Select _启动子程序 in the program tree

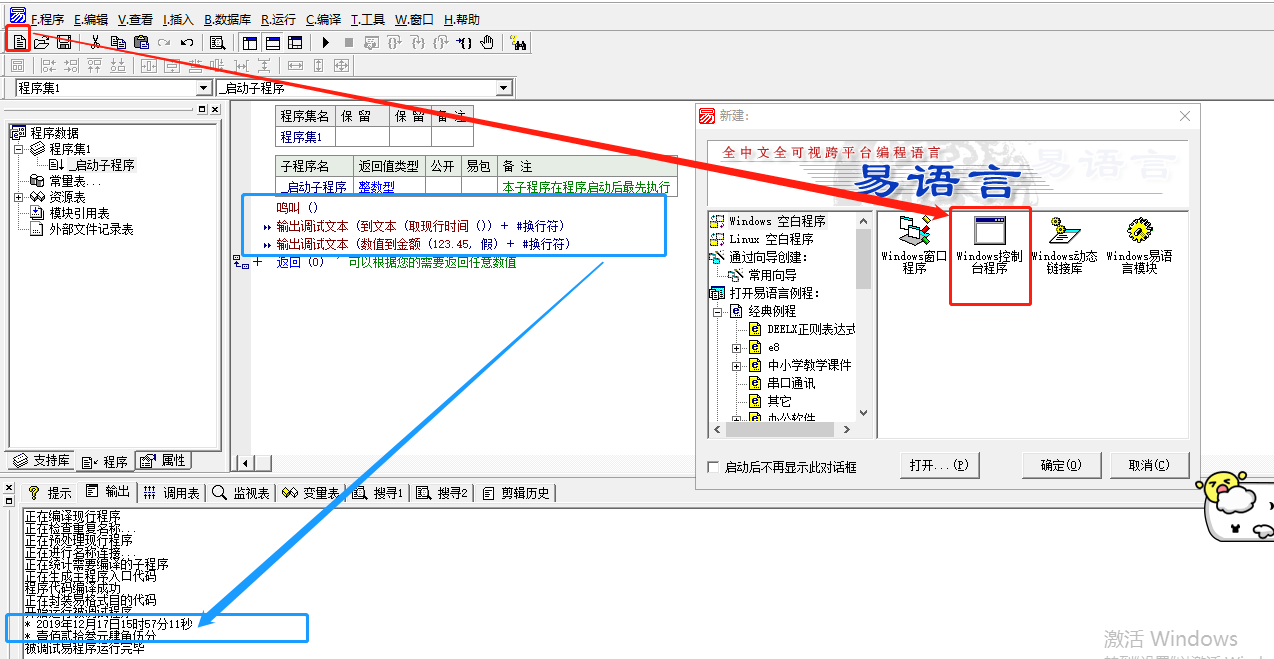(x=100, y=165)
